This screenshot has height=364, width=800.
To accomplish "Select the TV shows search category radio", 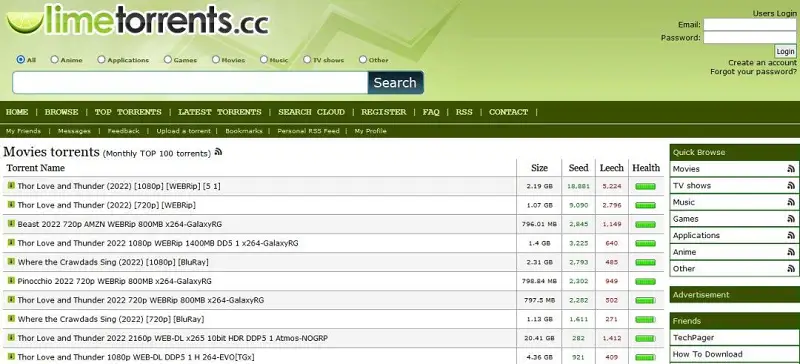I will [x=307, y=59].
